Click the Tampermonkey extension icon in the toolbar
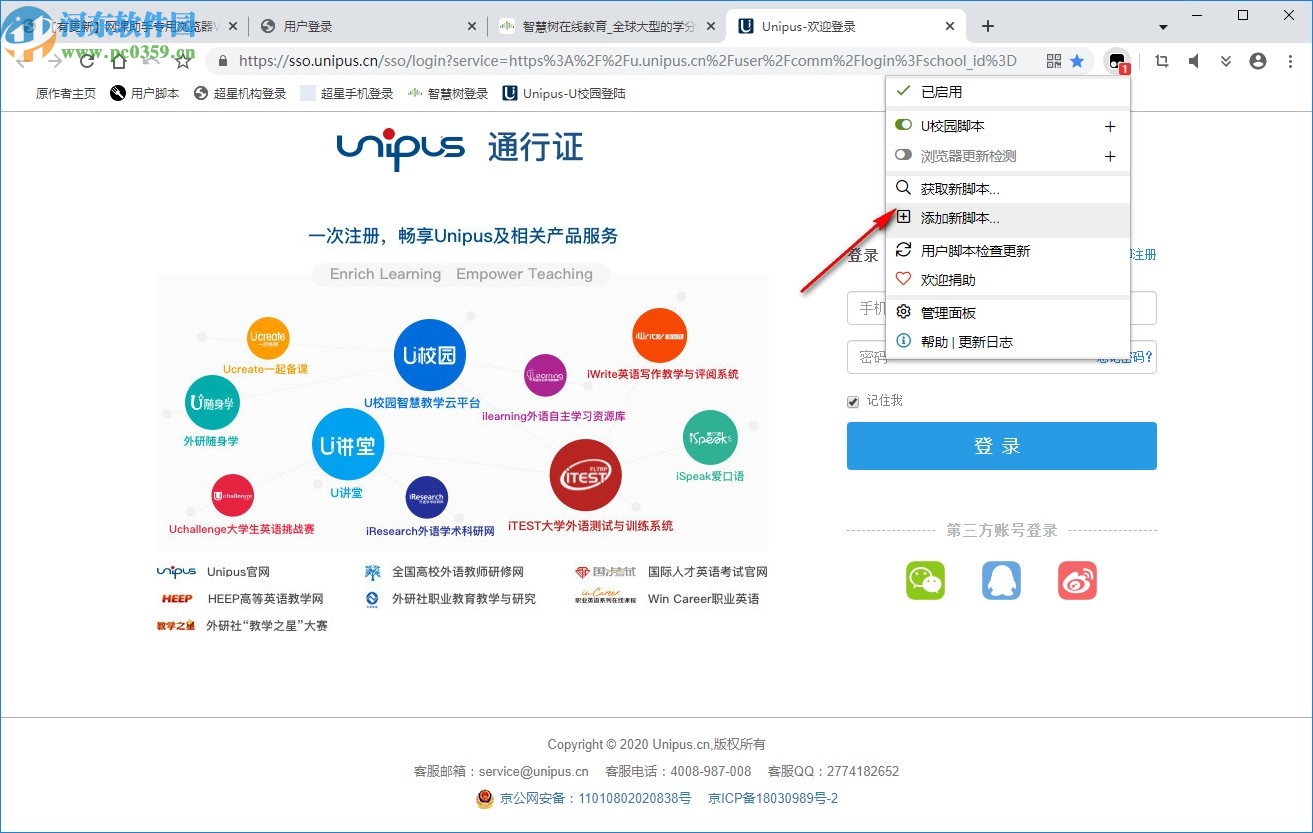This screenshot has width=1313, height=833. coord(1116,61)
